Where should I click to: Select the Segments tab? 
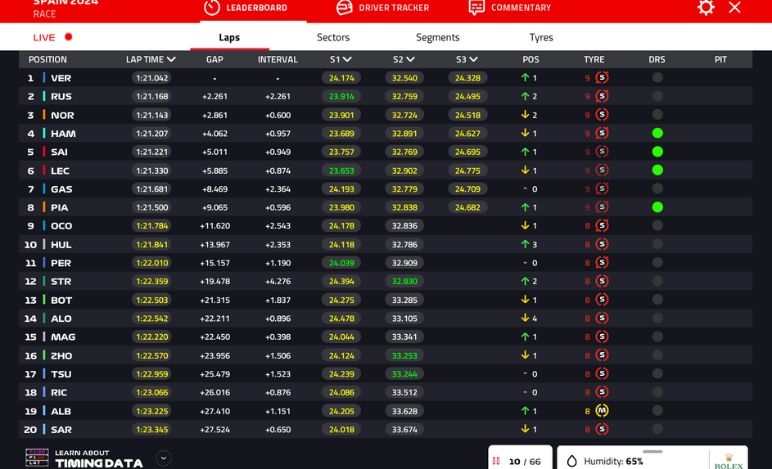tap(437, 37)
